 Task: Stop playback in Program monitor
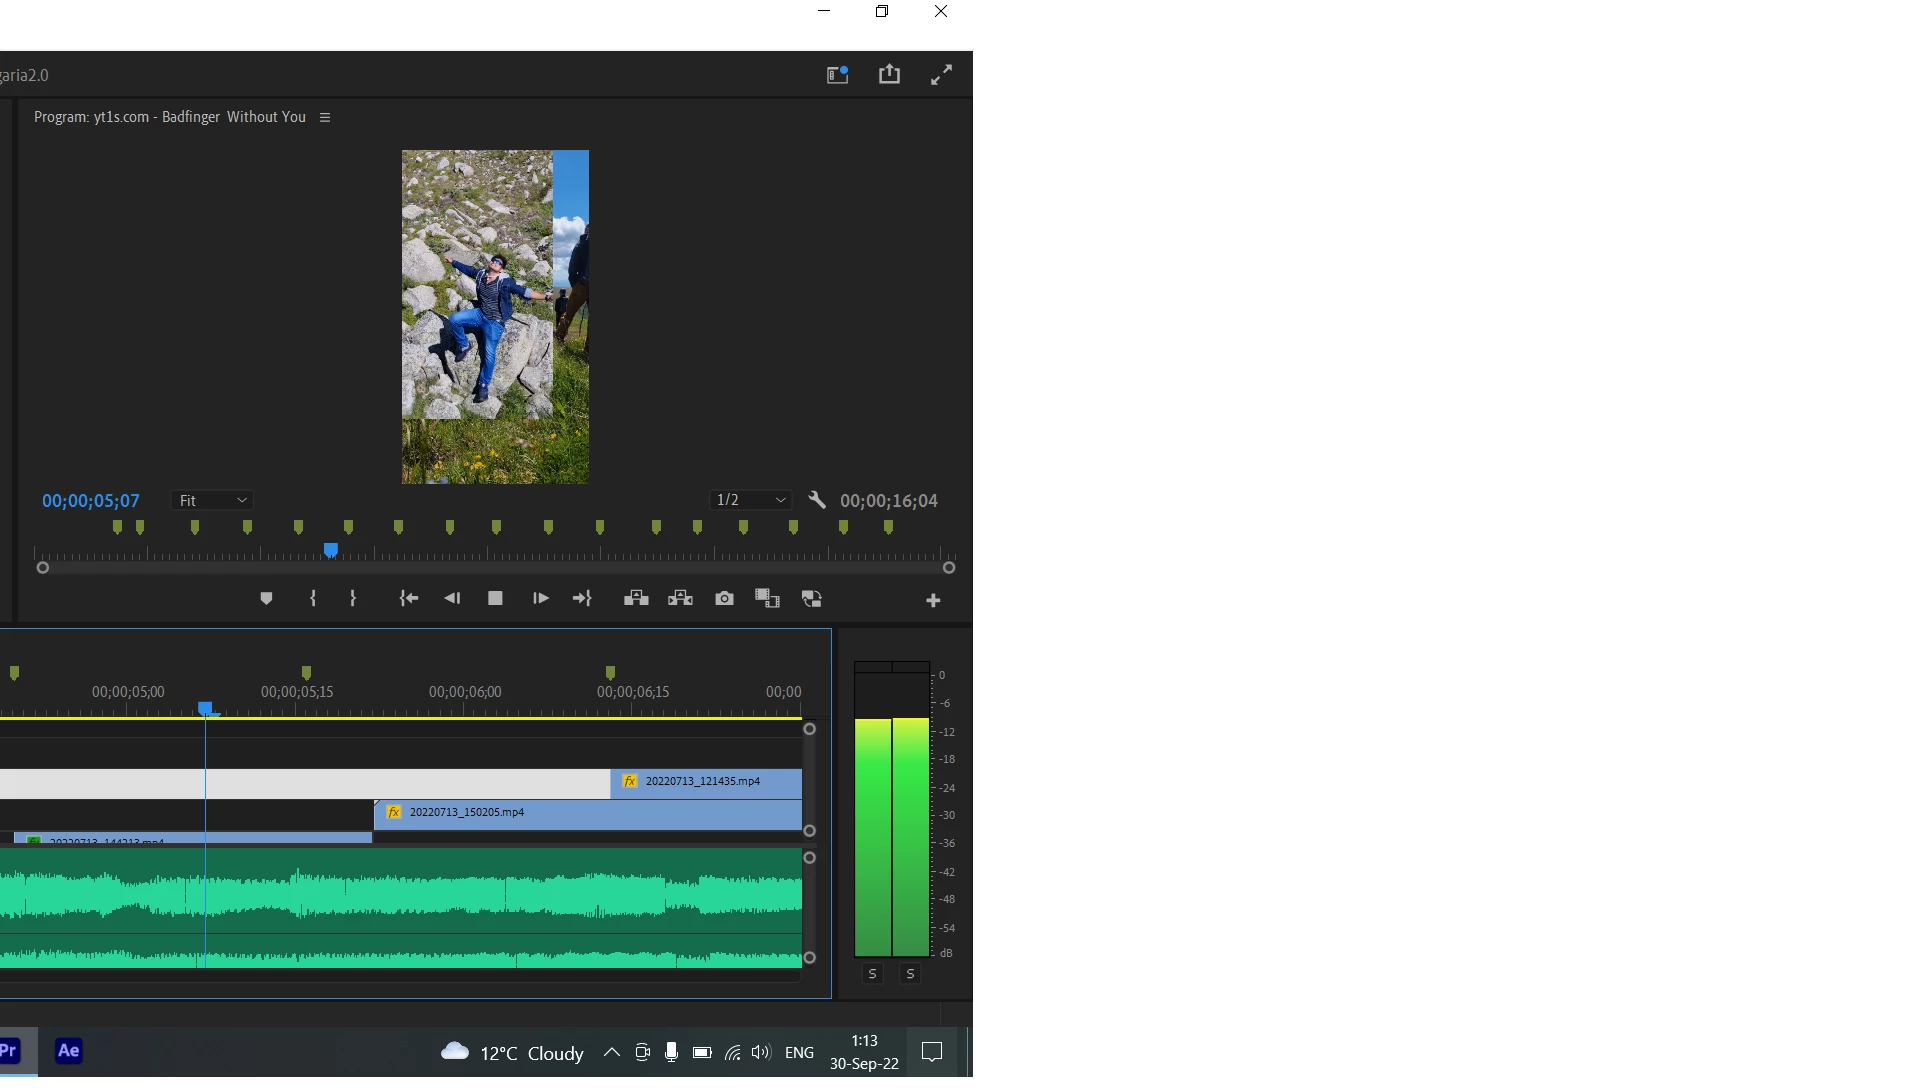pyautogui.click(x=495, y=599)
